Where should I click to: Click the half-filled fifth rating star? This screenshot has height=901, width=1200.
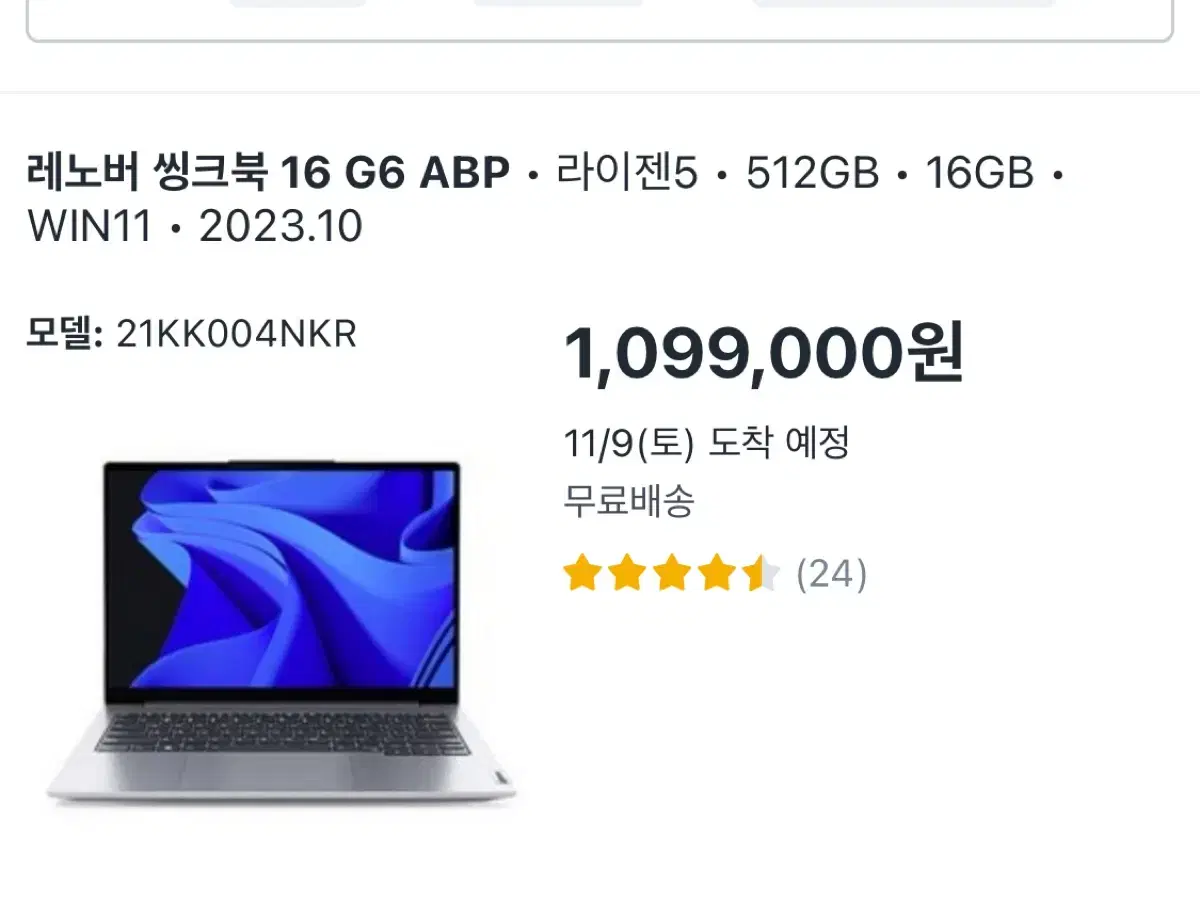[x=761, y=574]
